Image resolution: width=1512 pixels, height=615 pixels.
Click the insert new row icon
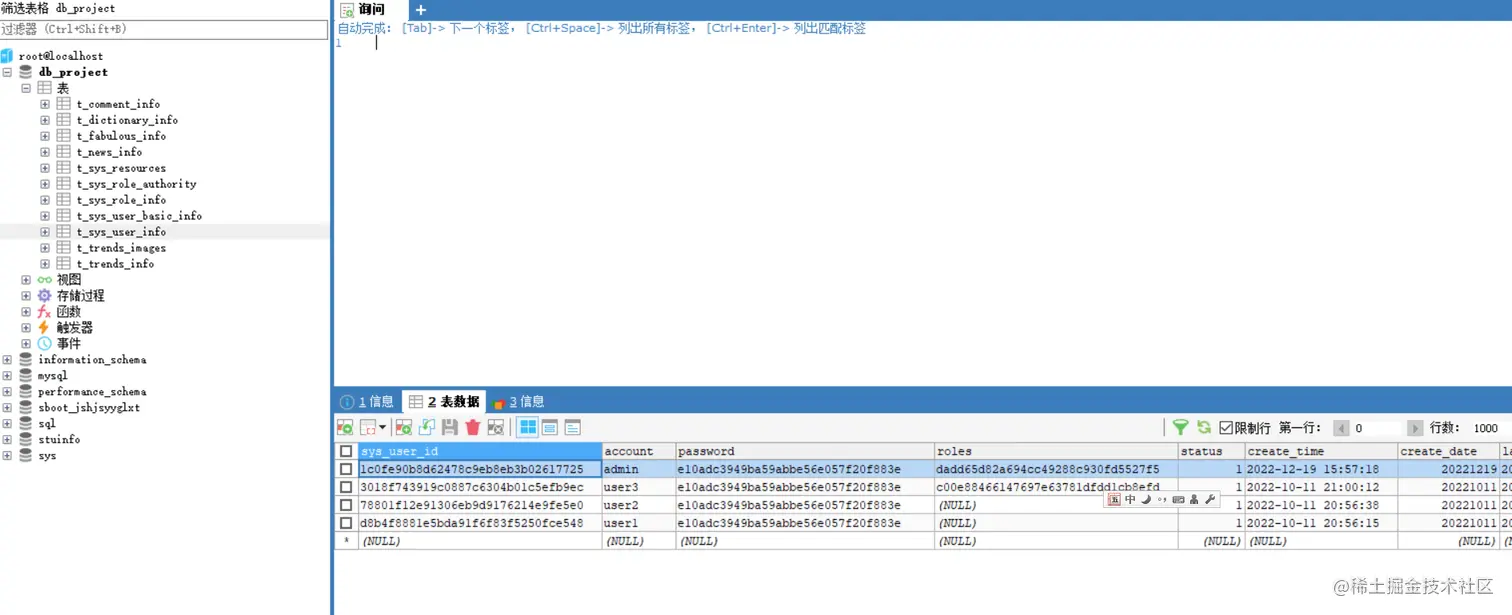[x=404, y=427]
